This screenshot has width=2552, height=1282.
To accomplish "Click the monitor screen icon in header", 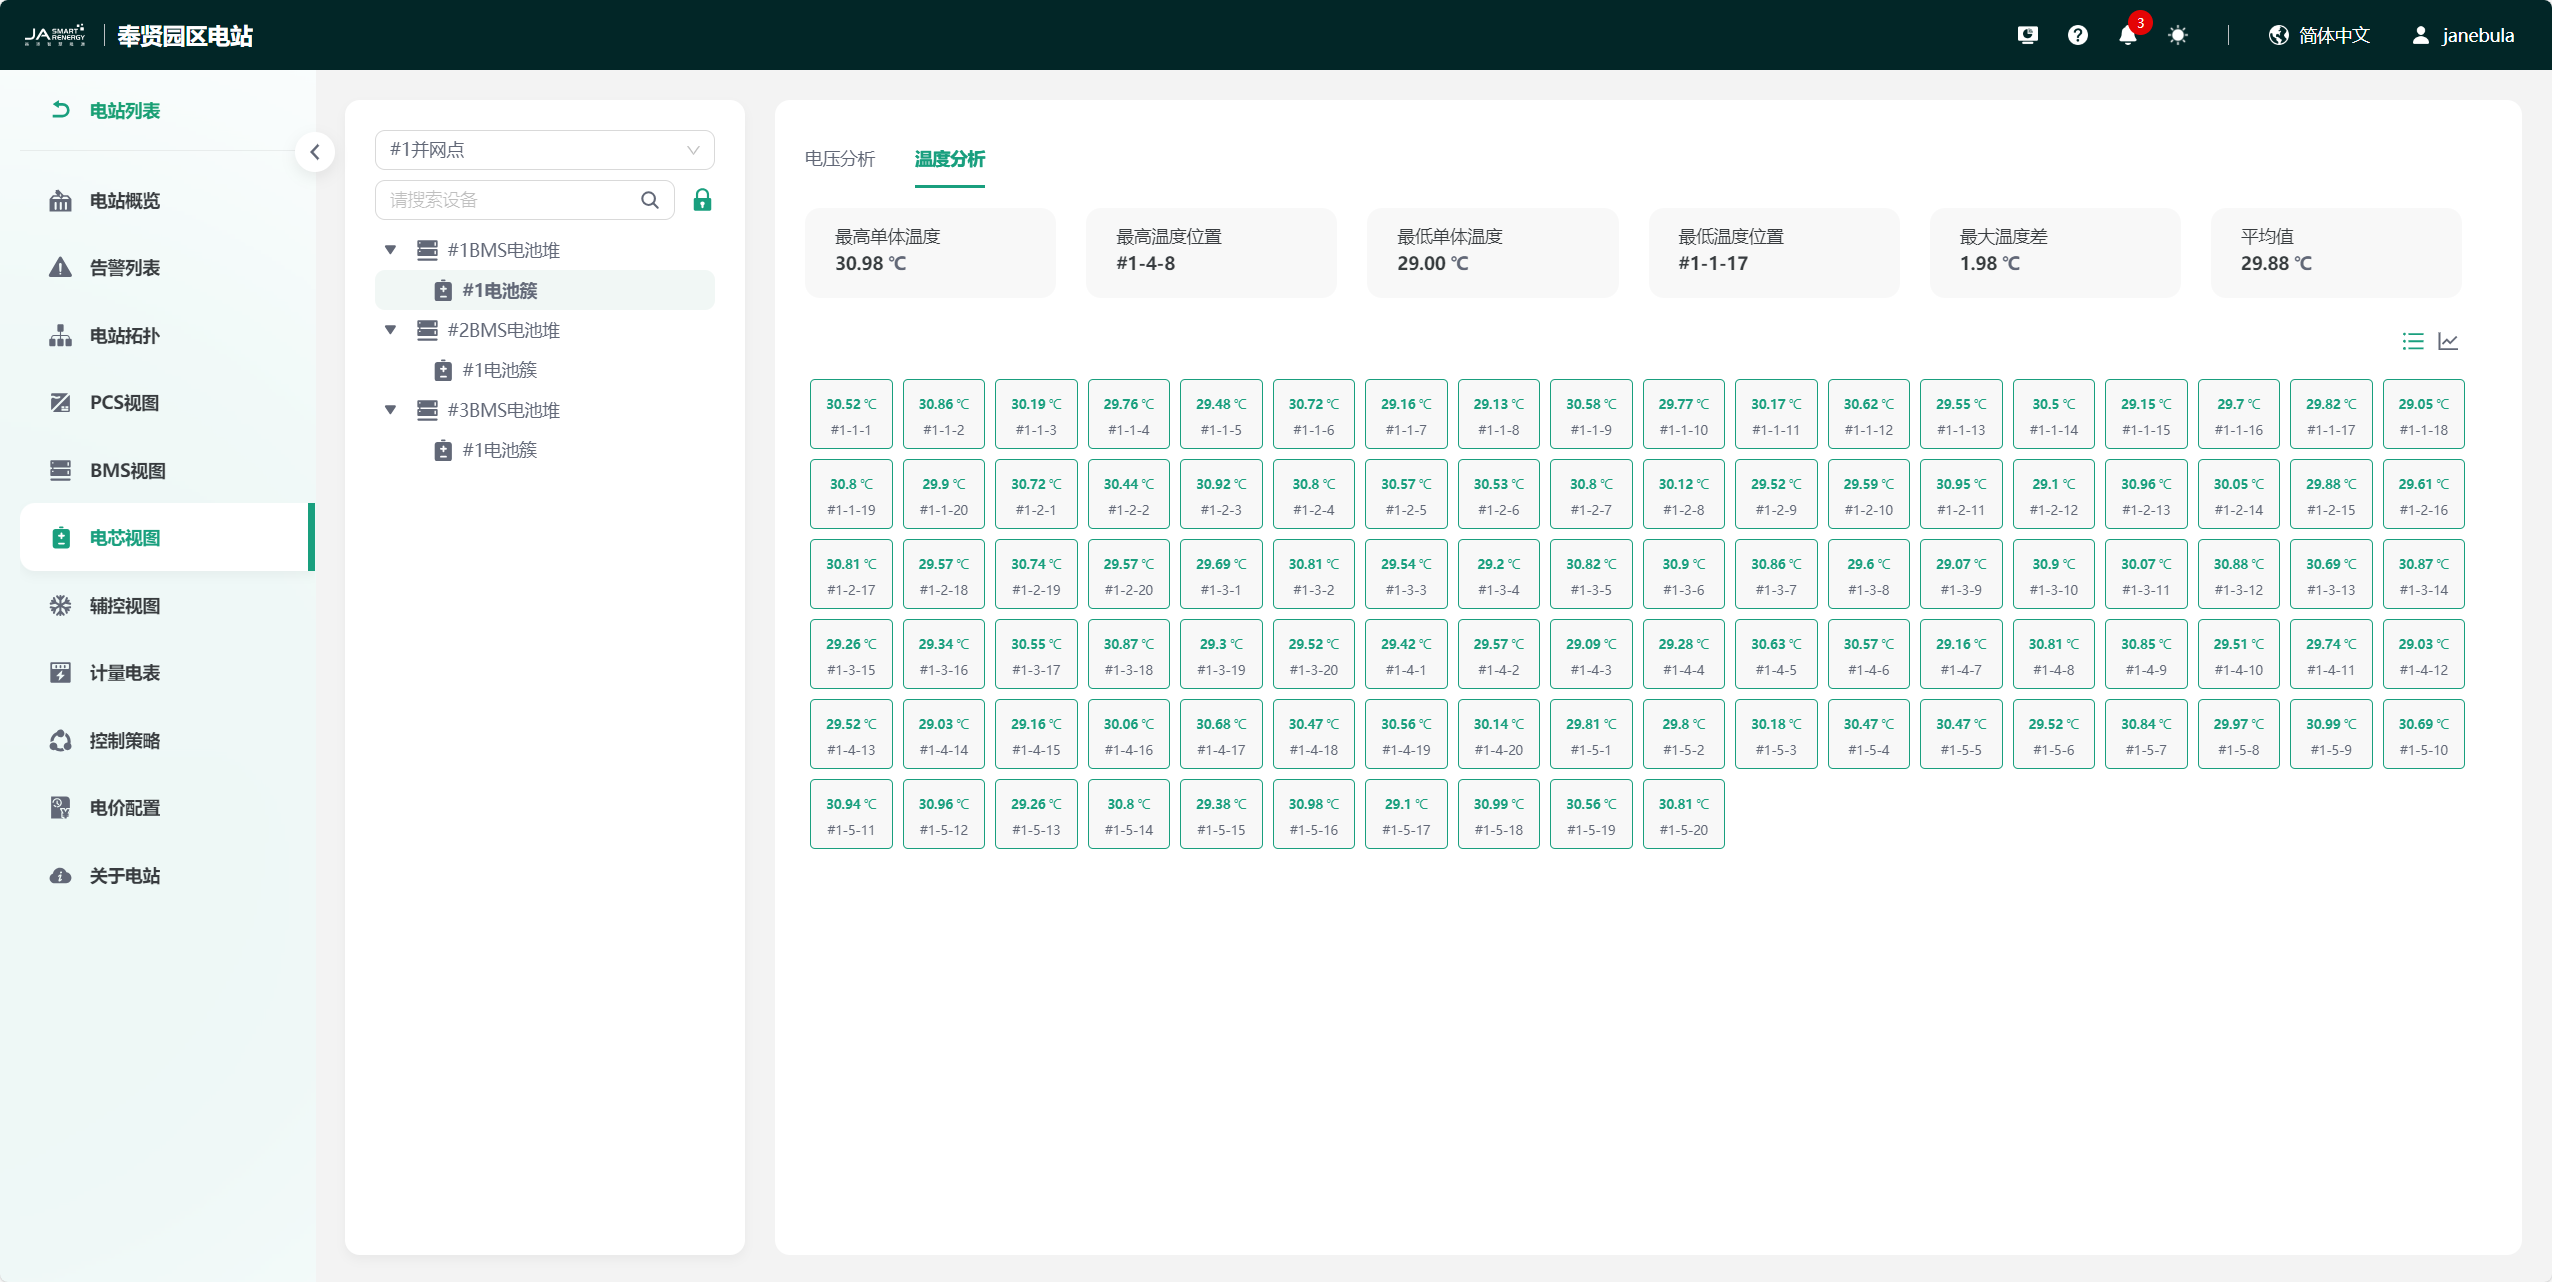I will click(x=2027, y=36).
